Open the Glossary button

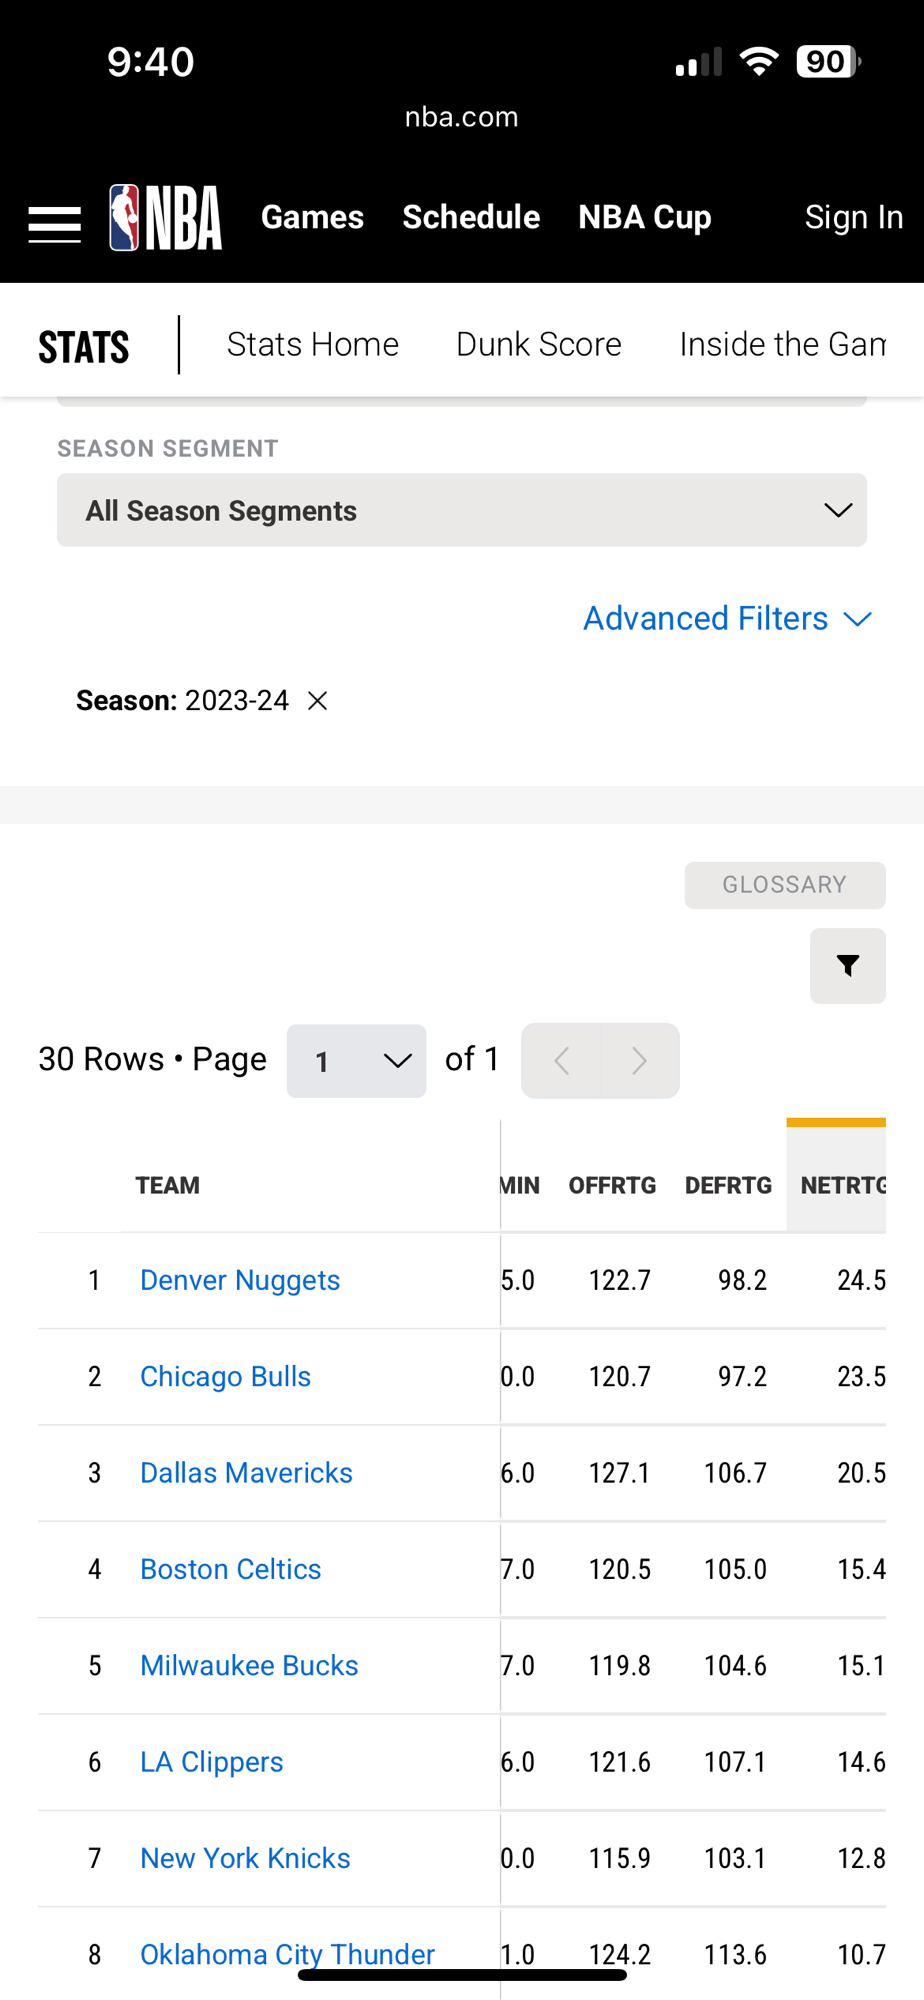point(784,885)
